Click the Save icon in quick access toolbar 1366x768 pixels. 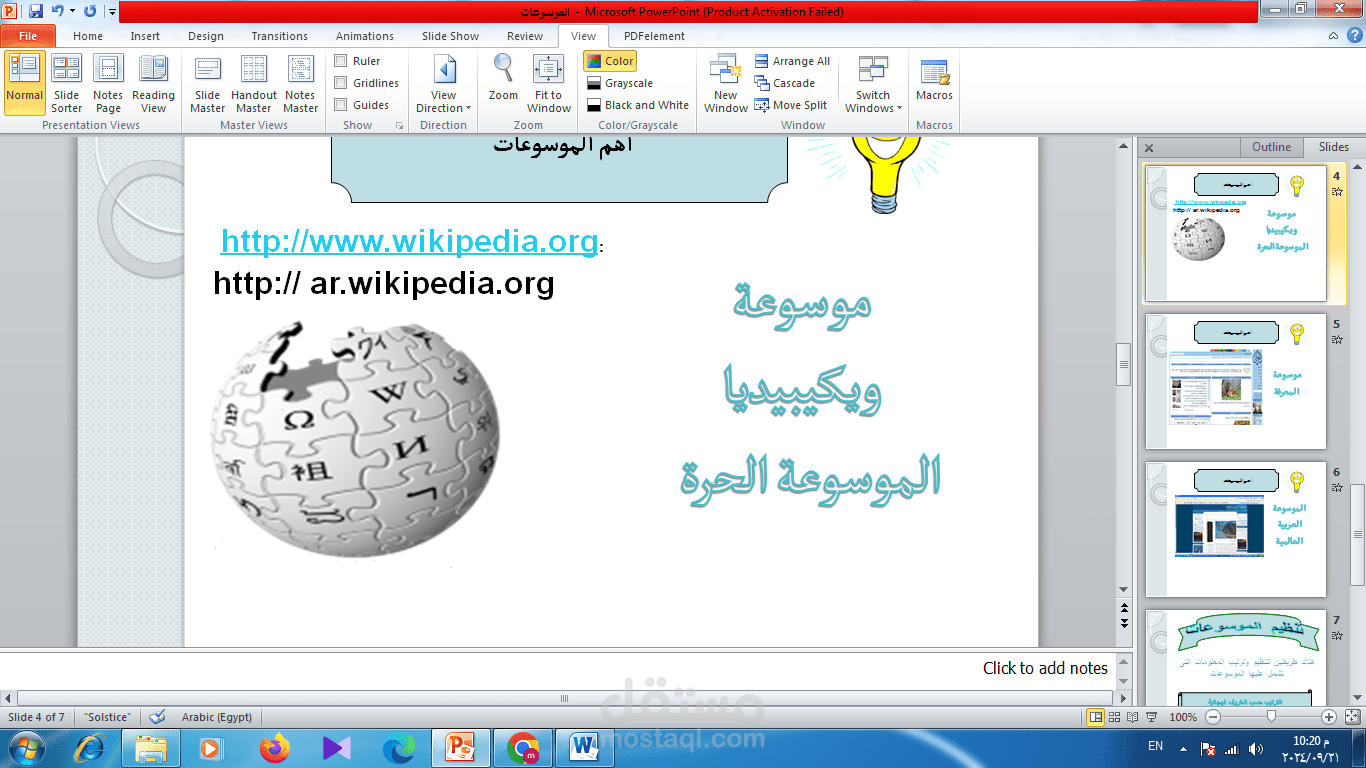tap(36, 11)
